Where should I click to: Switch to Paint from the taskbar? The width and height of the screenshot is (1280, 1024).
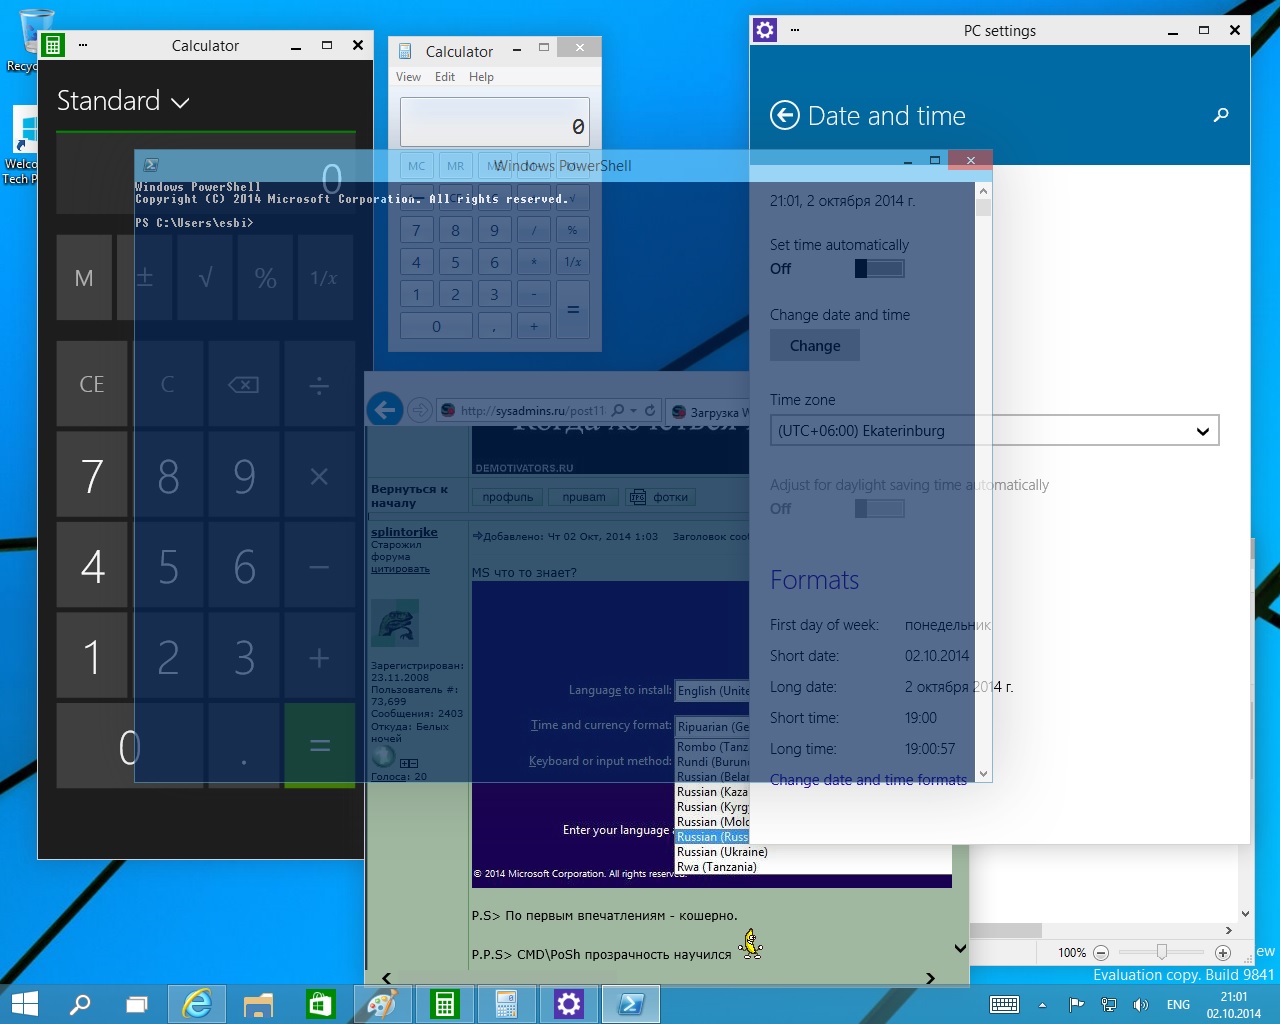pos(382,1004)
